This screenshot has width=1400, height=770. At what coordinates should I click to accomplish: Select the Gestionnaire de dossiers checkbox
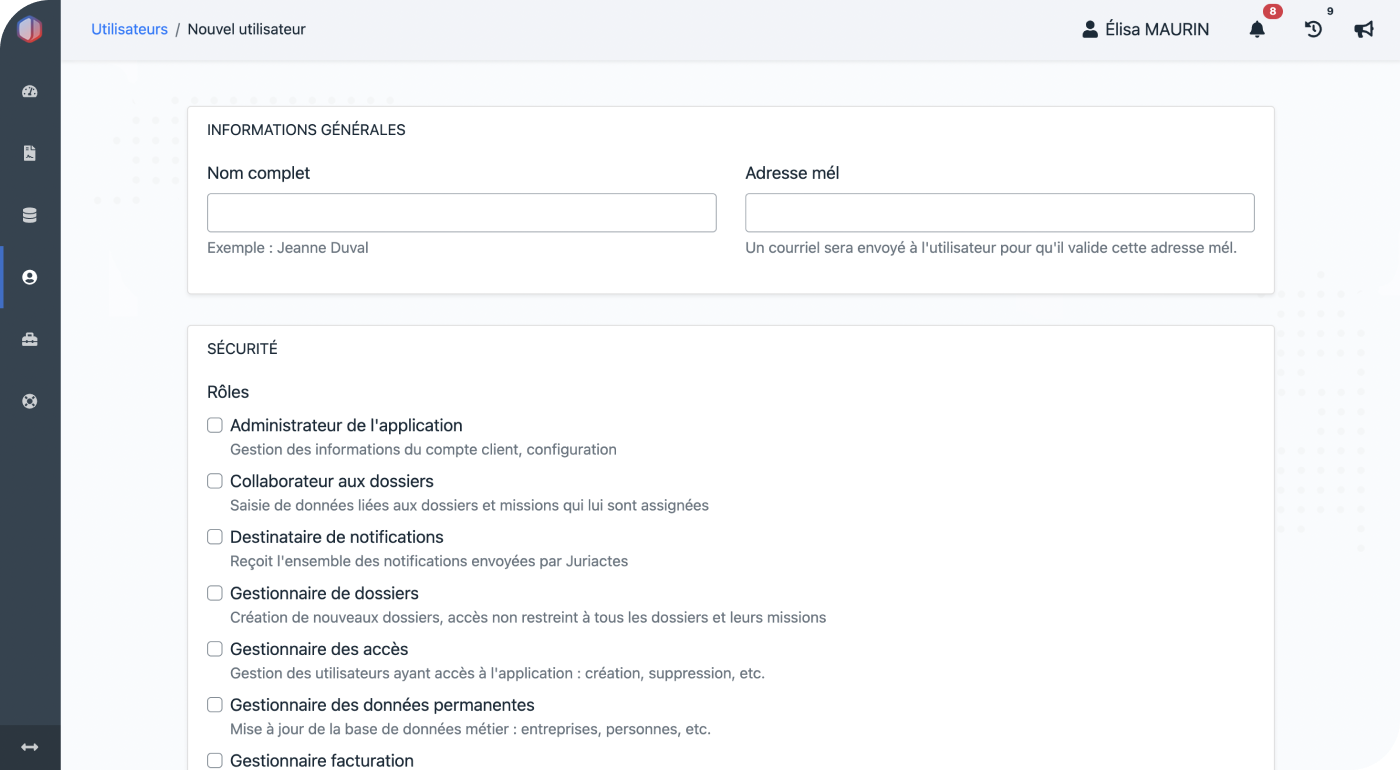[215, 593]
